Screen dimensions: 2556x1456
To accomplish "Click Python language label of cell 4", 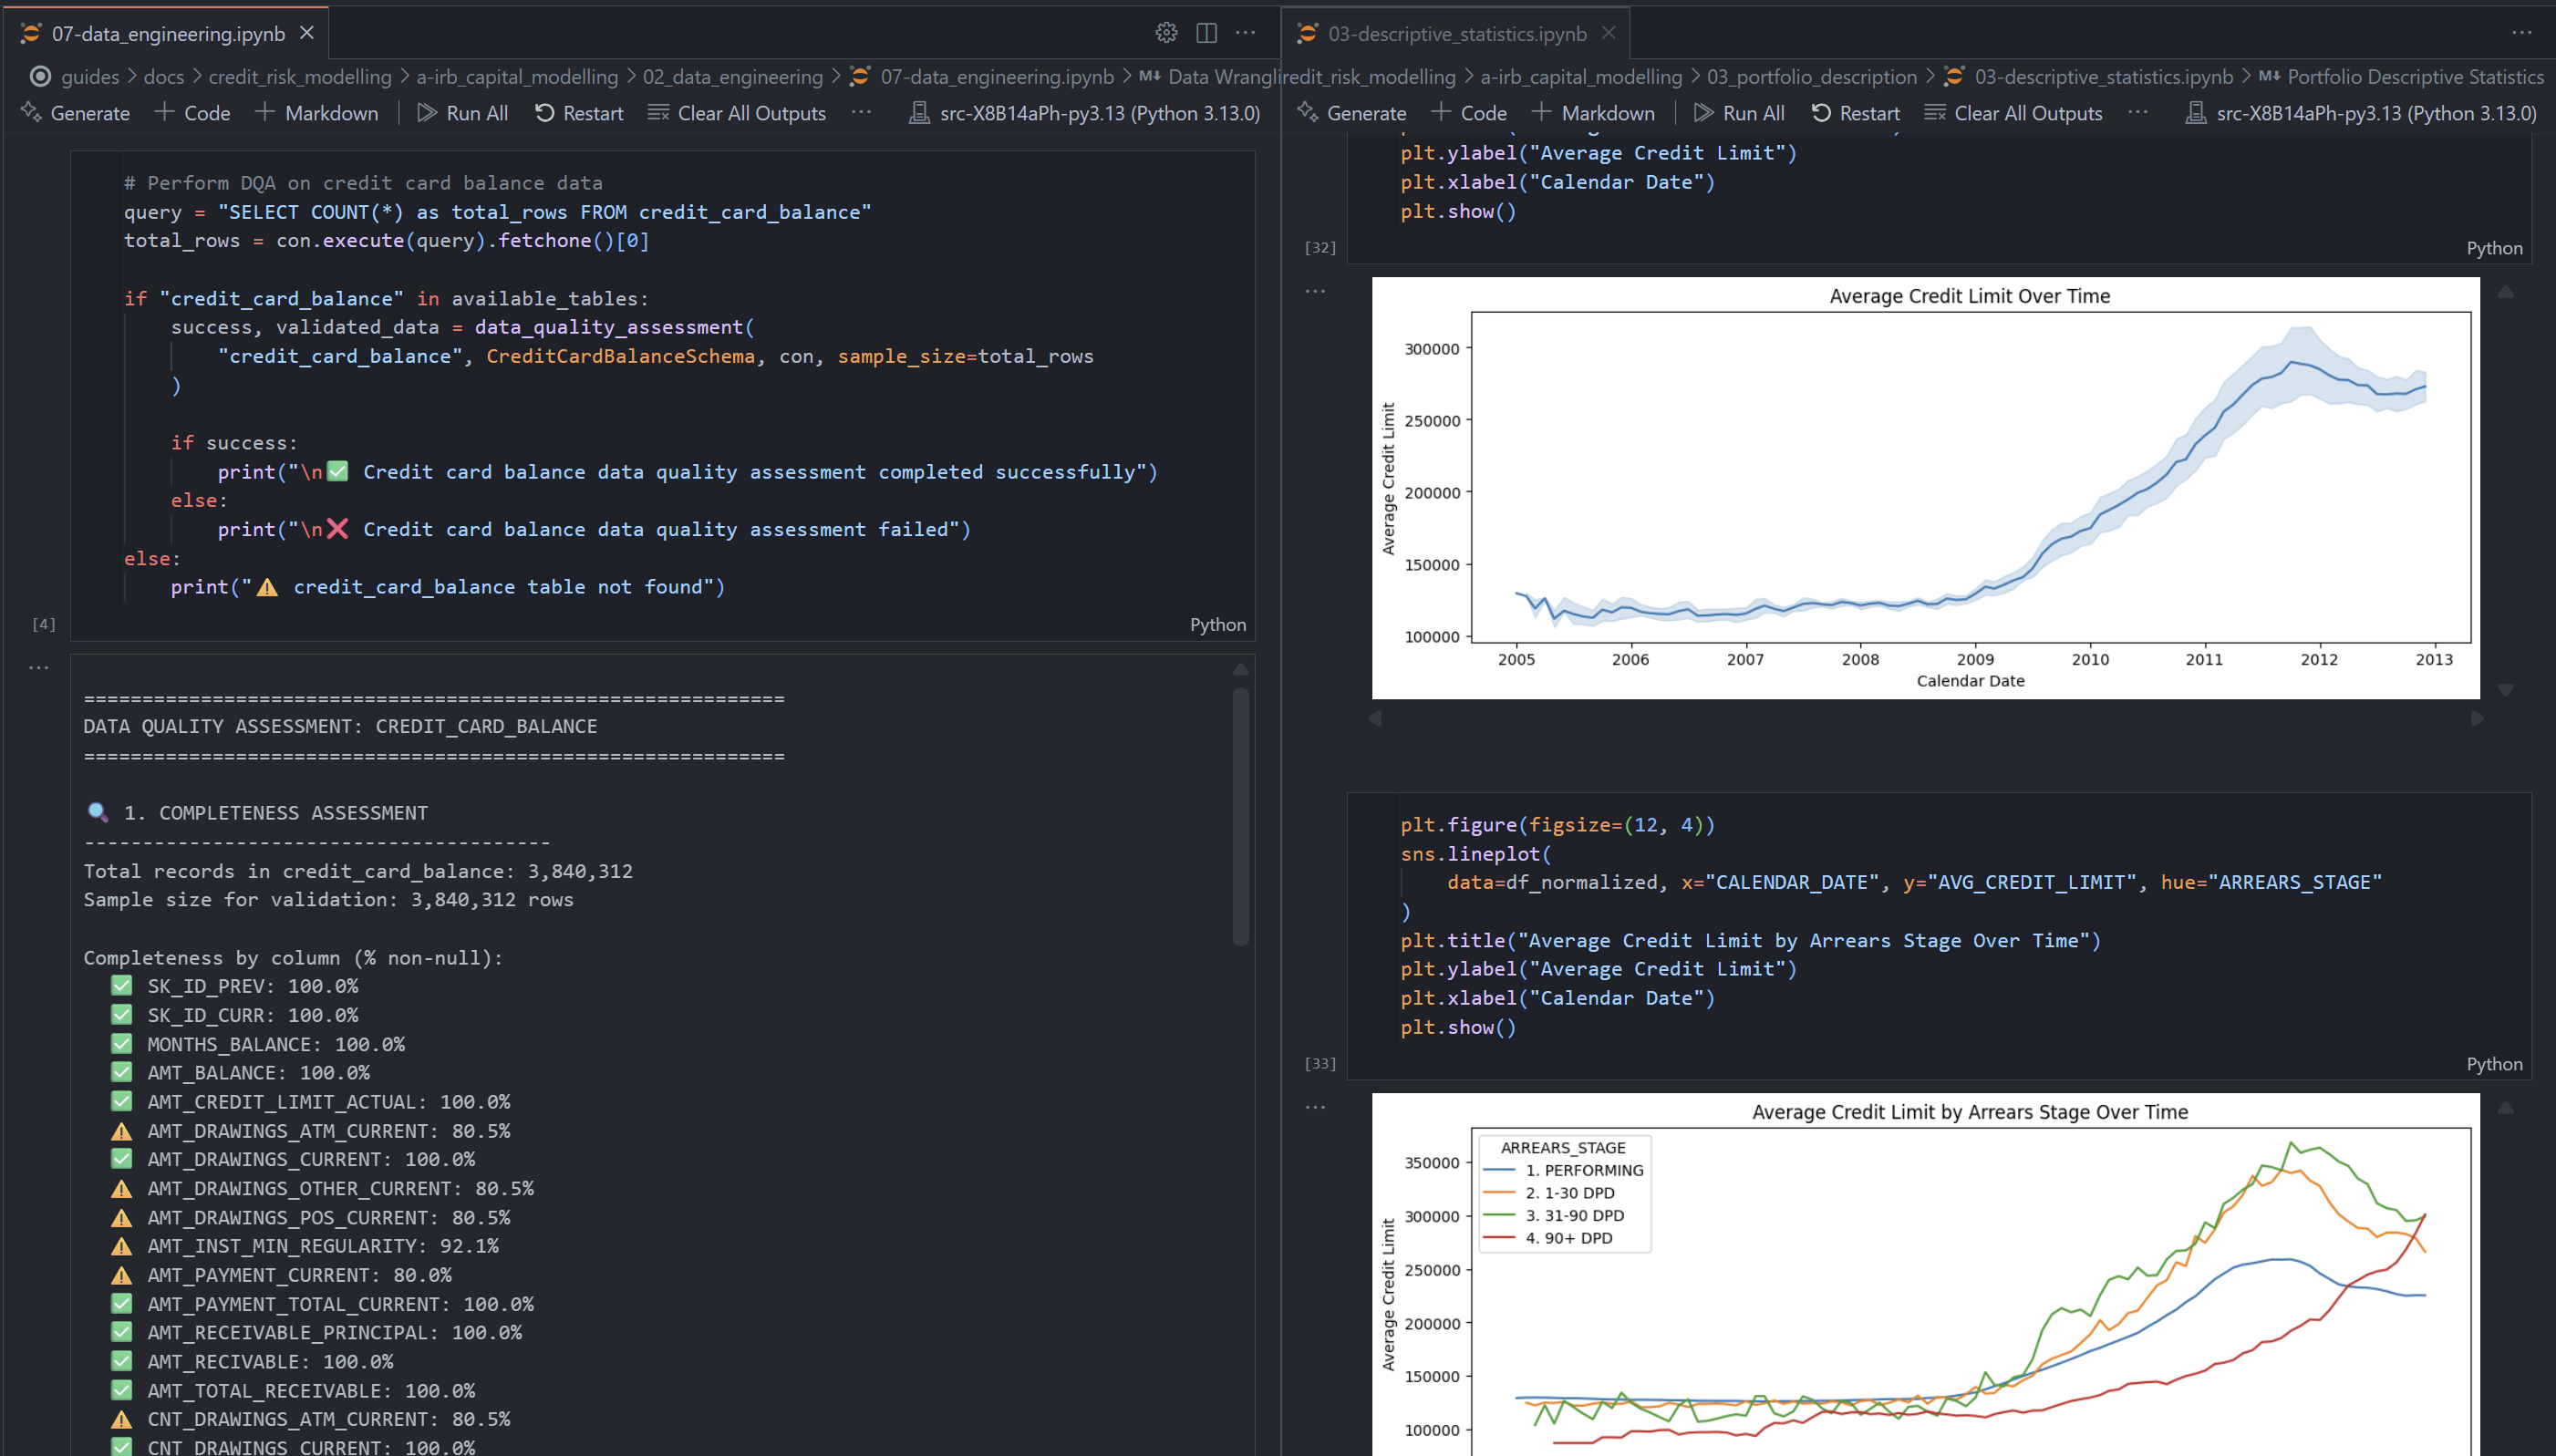I will (1217, 624).
